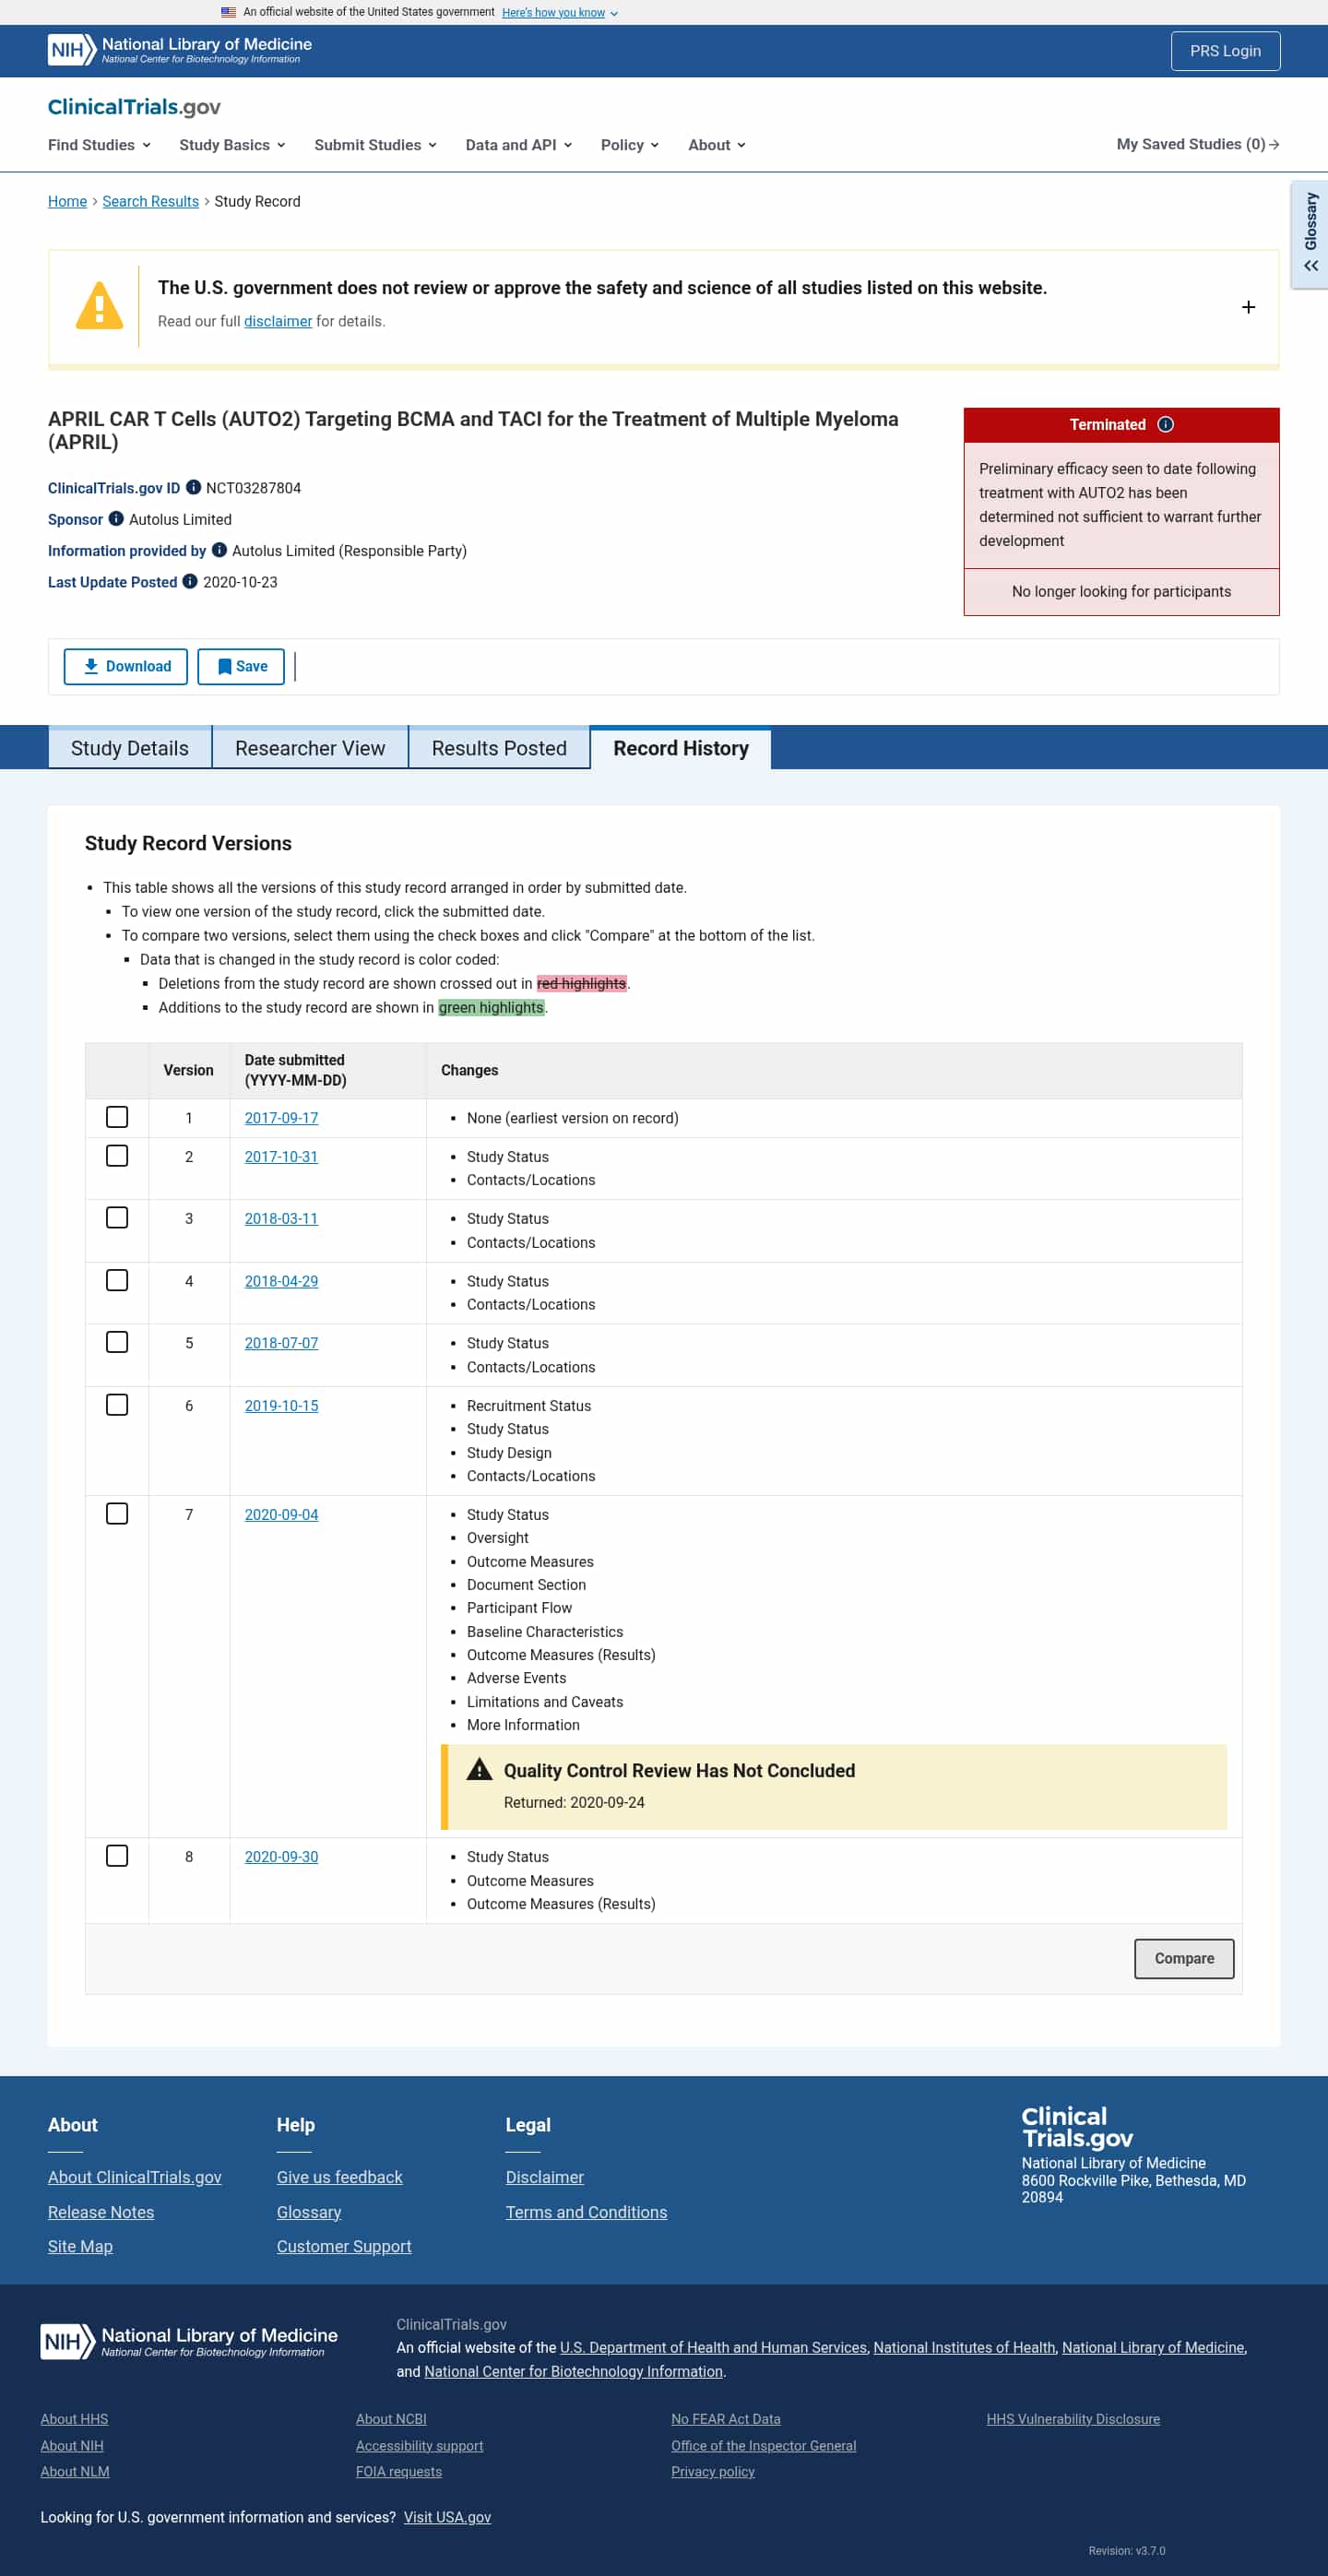The image size is (1328, 2576).
Task: Expand the Study Basics menu
Action: [x=232, y=145]
